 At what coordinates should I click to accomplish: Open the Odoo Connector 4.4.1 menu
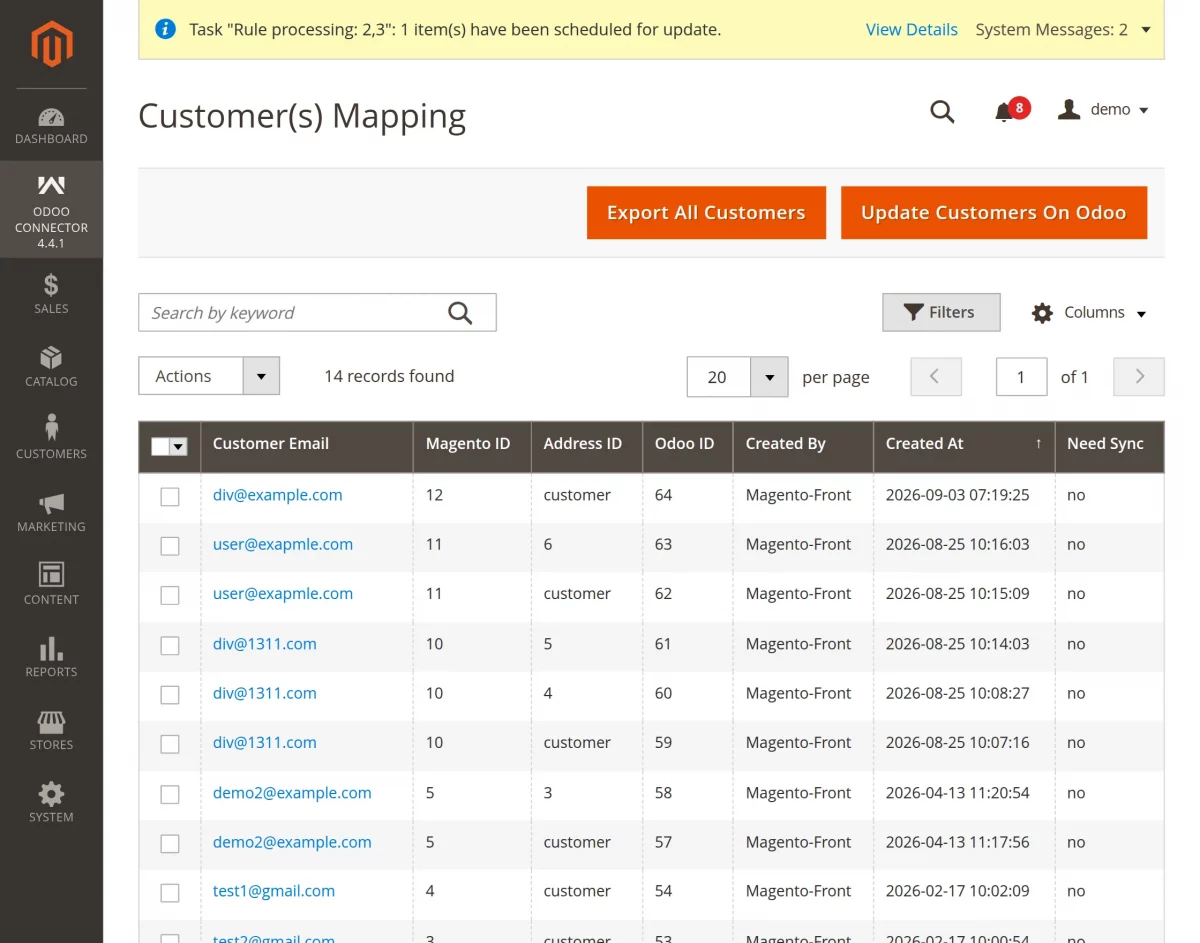[51, 210]
